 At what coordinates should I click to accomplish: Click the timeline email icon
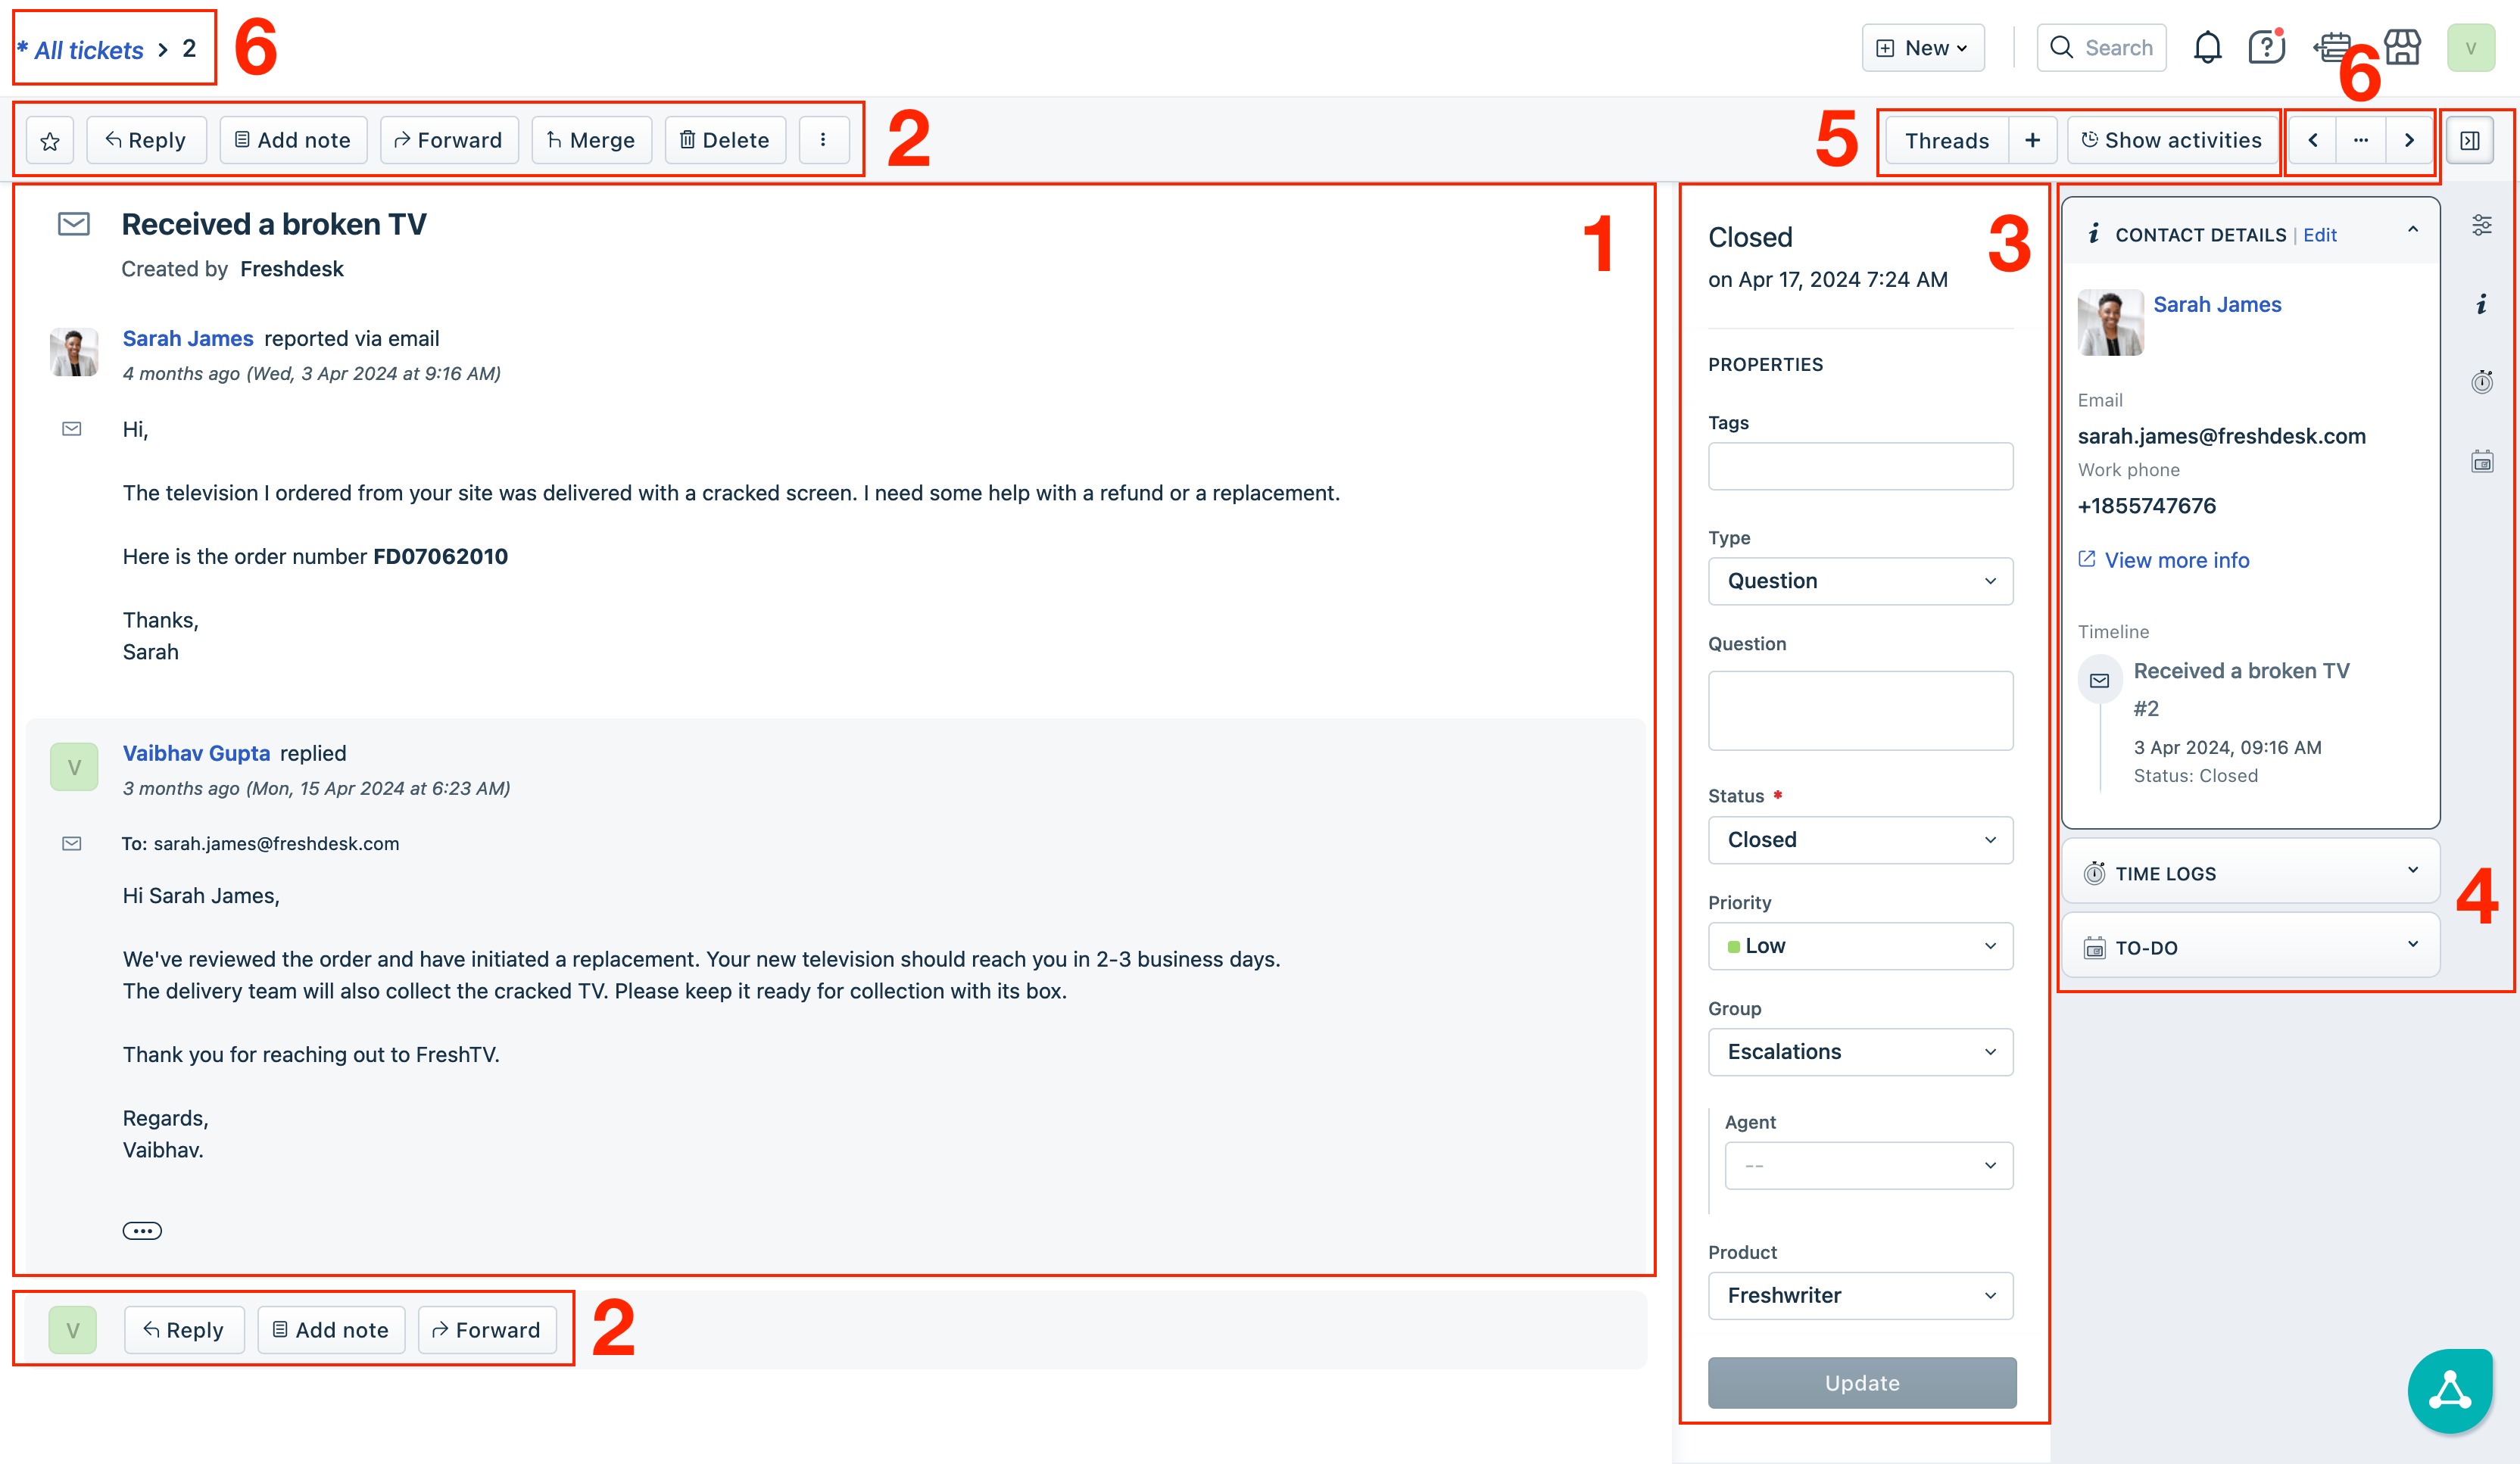click(x=2099, y=680)
